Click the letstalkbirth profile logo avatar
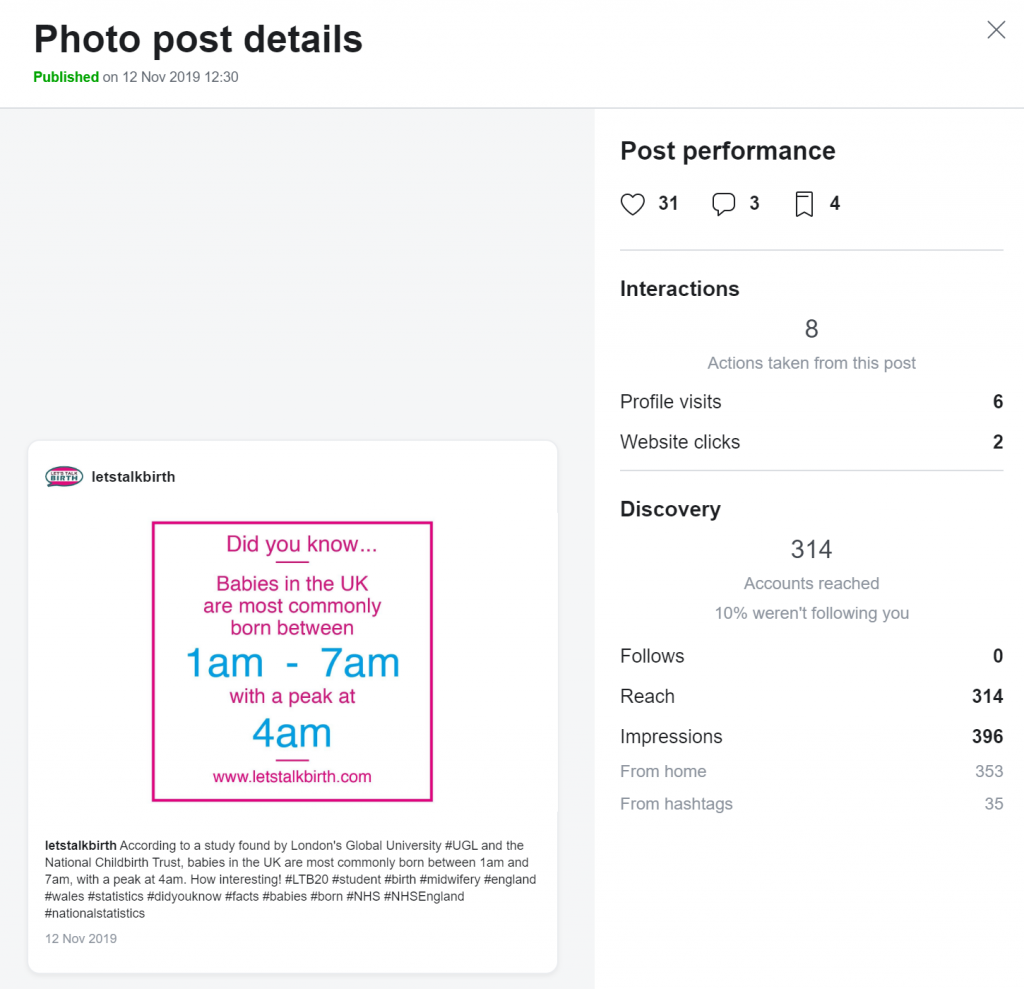 coord(64,476)
